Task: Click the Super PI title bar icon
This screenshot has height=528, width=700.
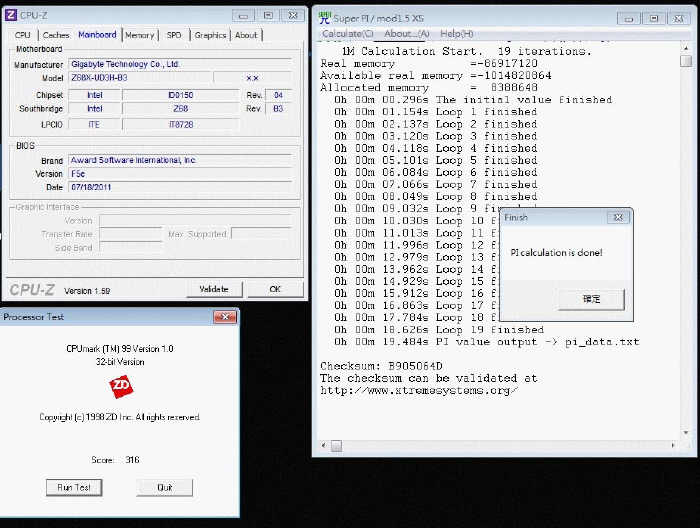Action: click(325, 18)
